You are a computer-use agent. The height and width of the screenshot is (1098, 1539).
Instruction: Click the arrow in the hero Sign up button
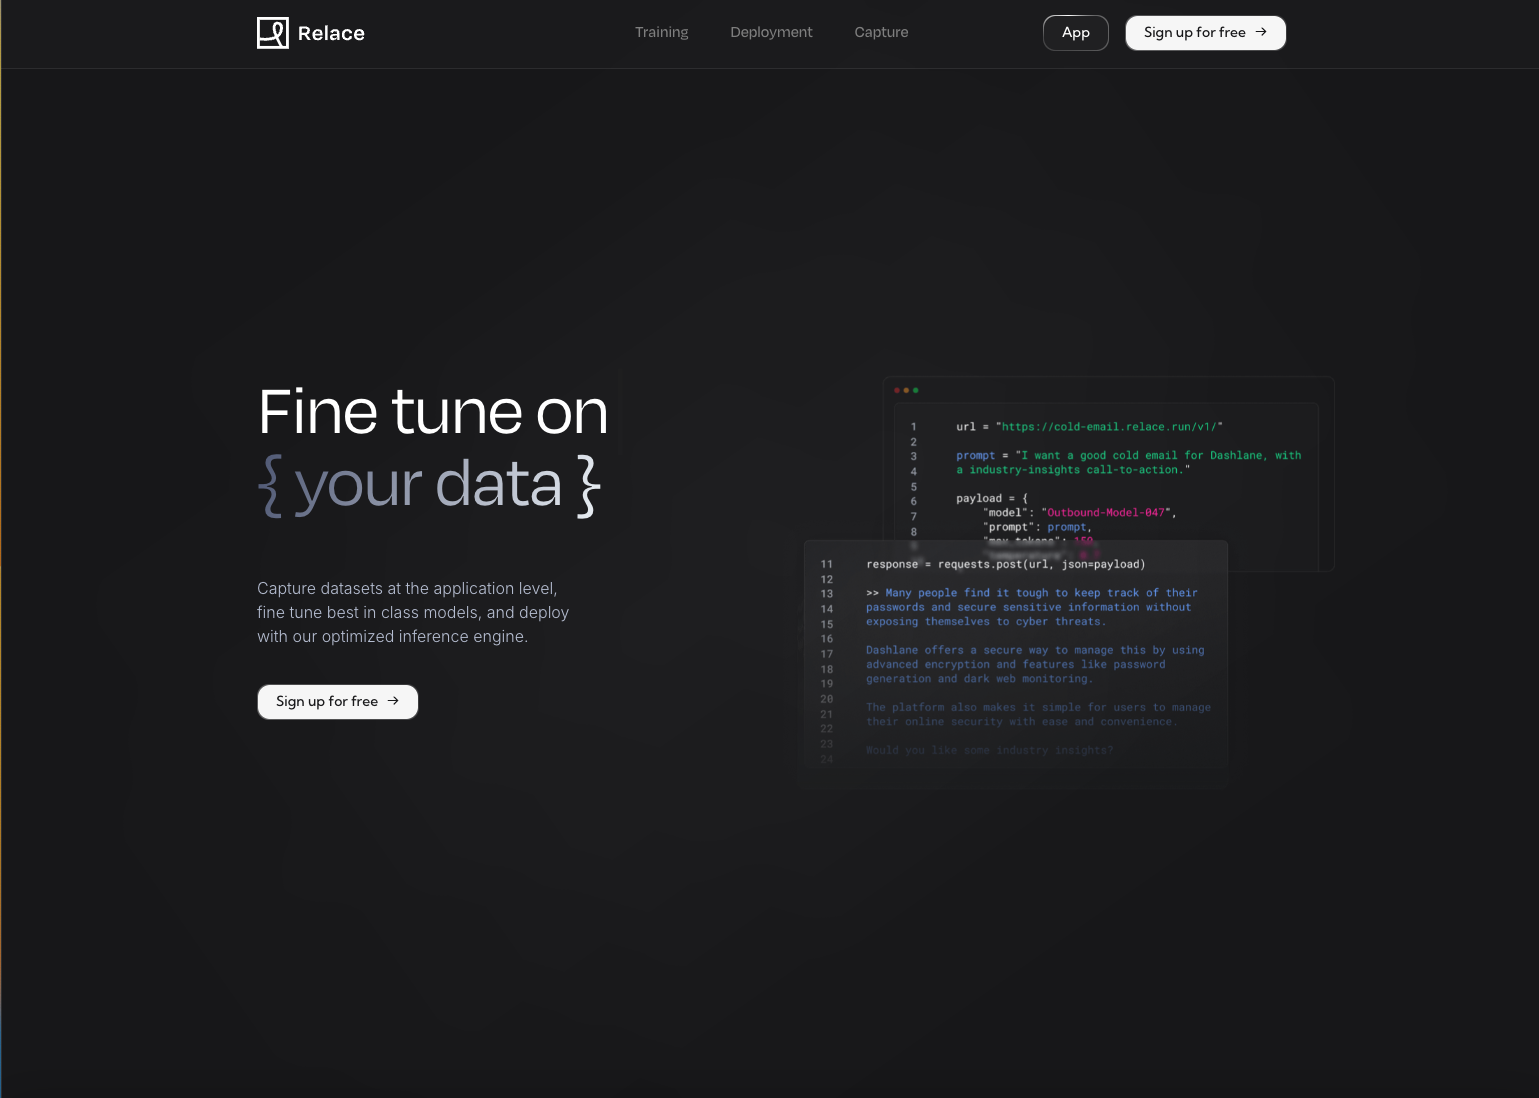(394, 701)
